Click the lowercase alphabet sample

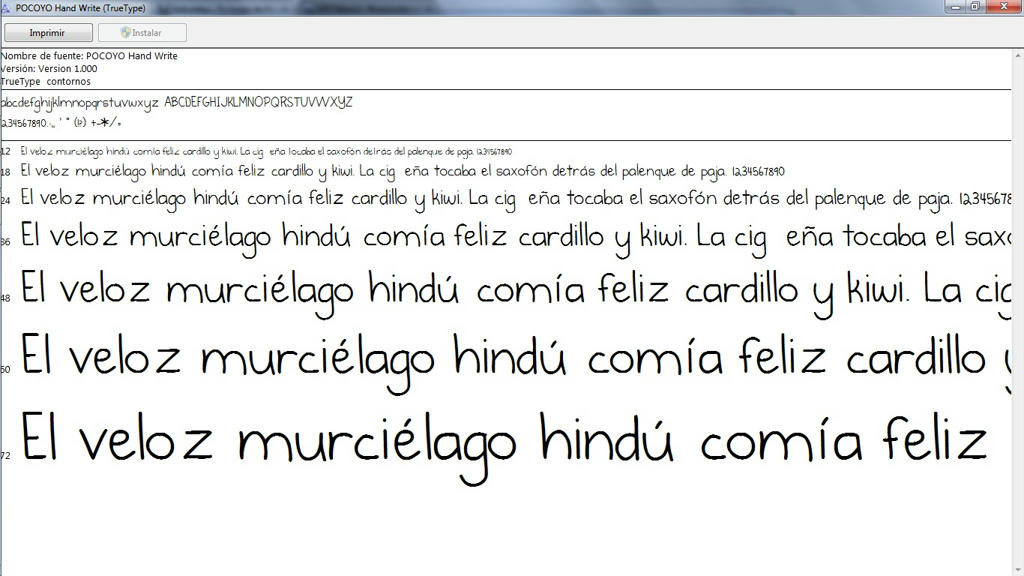tap(80, 103)
